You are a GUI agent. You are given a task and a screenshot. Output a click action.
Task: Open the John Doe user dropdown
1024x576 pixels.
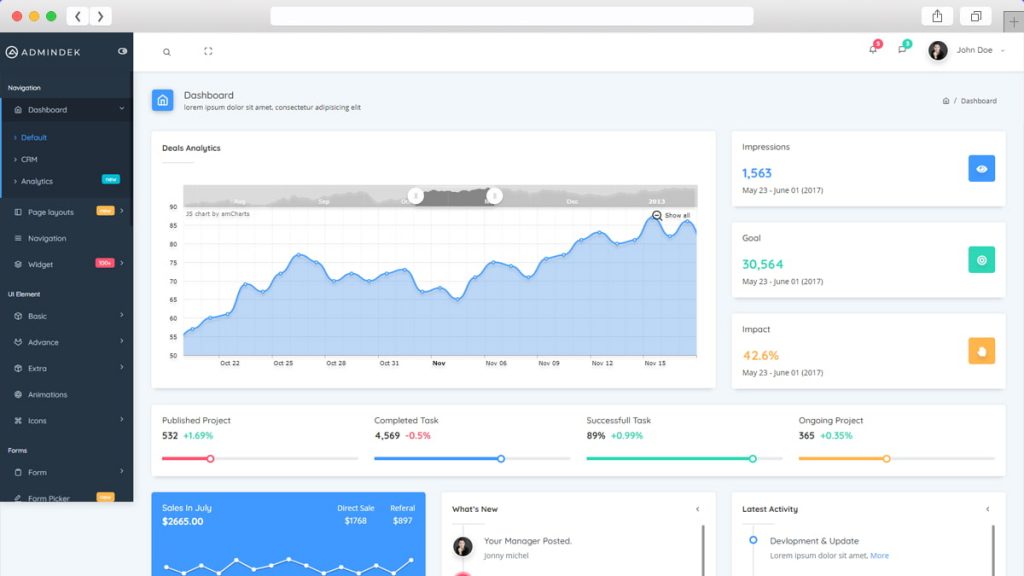967,50
